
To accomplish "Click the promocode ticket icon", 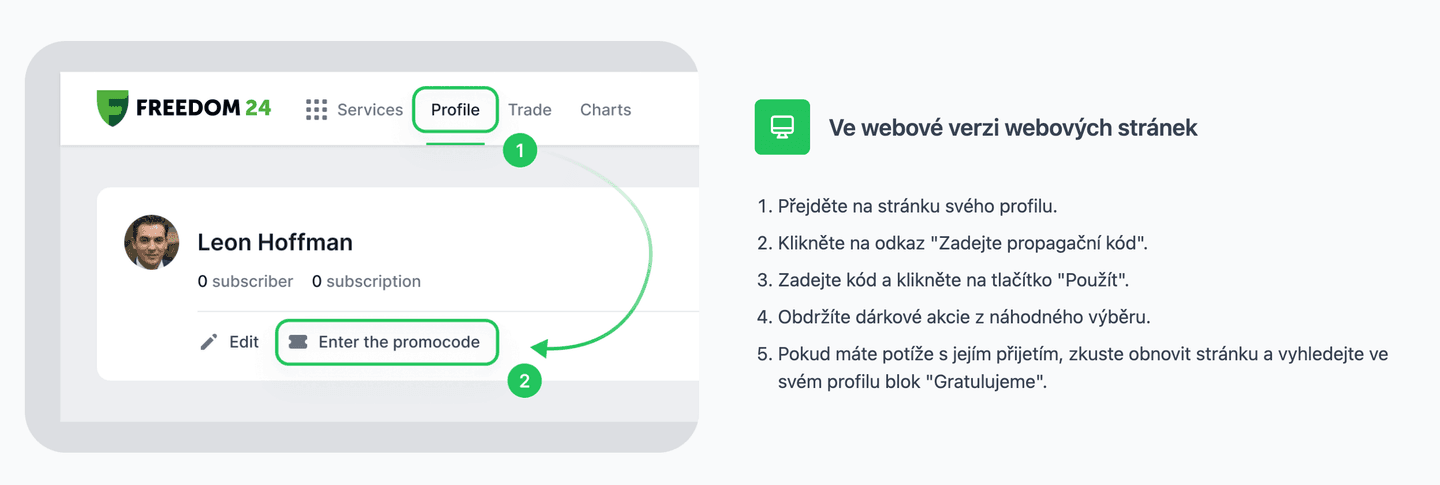I will pyautogui.click(x=298, y=342).
